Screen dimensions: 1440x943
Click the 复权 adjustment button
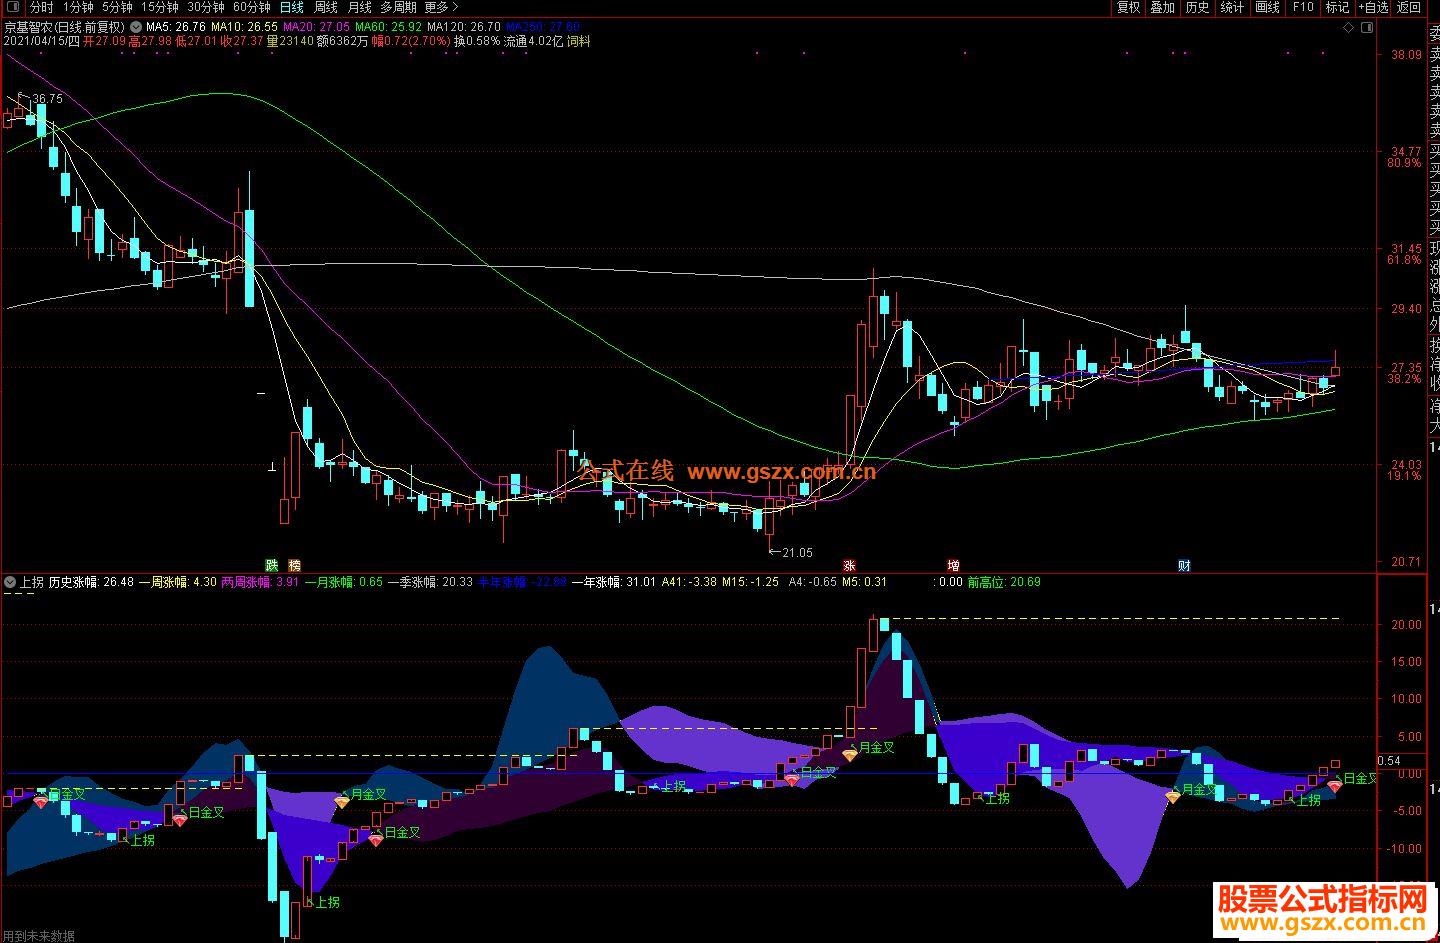tap(1129, 7)
